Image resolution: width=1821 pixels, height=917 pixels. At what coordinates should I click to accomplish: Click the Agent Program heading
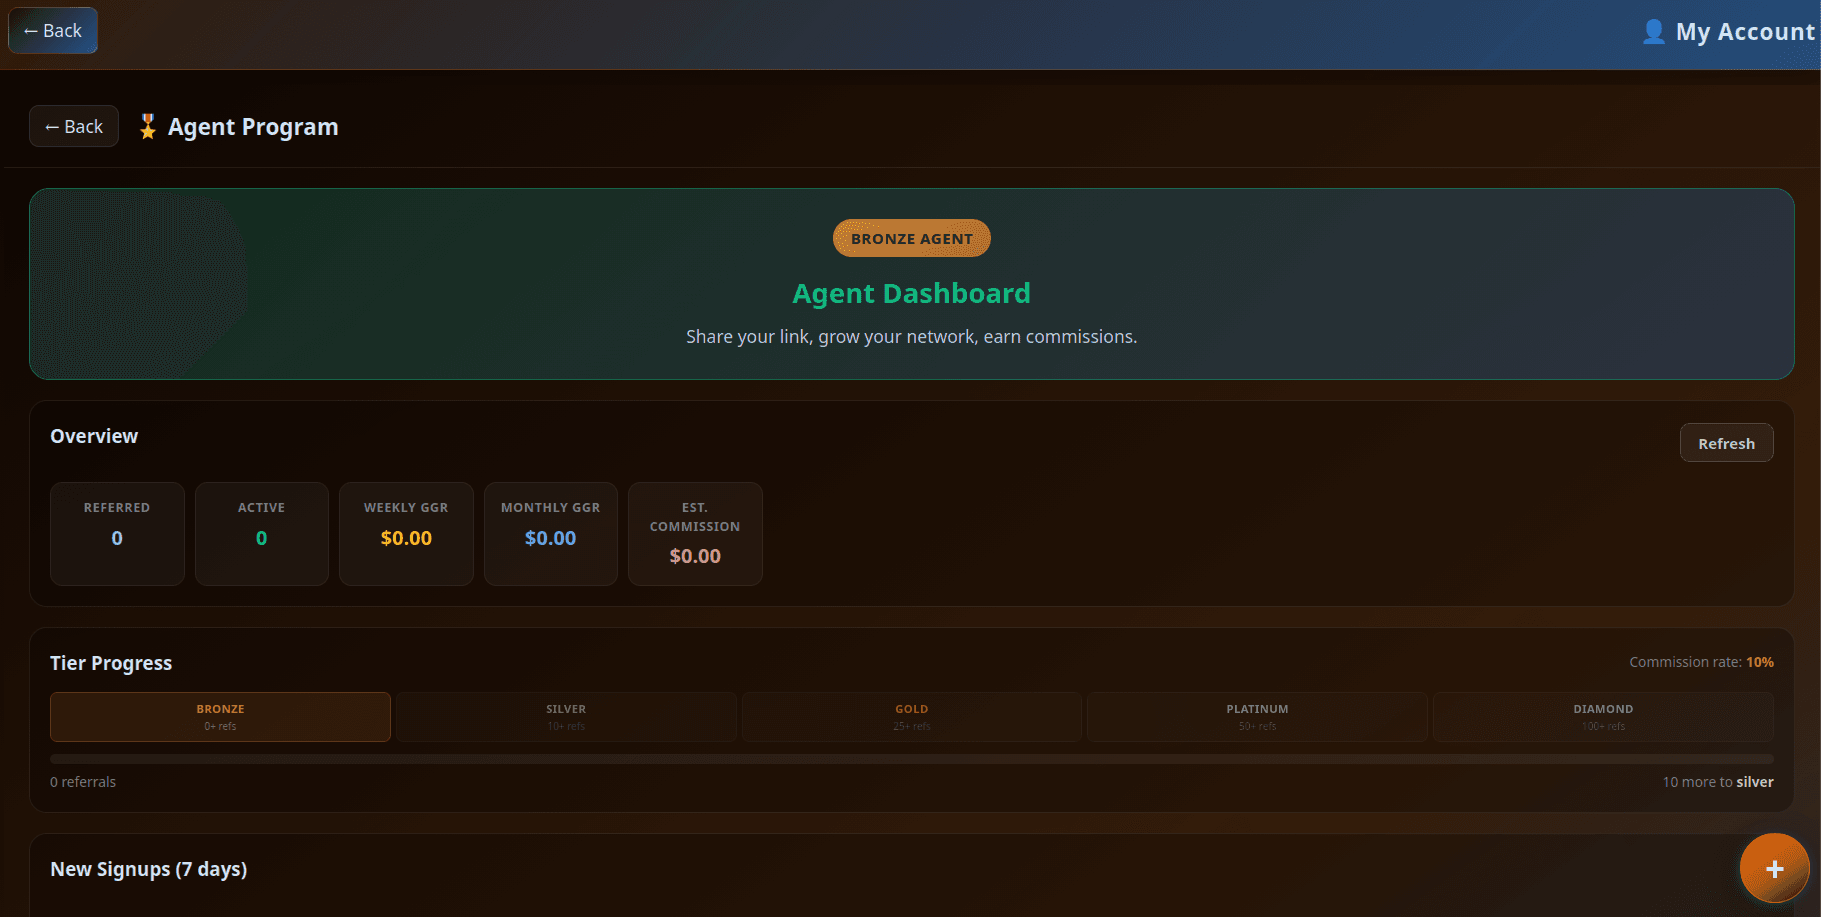click(253, 127)
